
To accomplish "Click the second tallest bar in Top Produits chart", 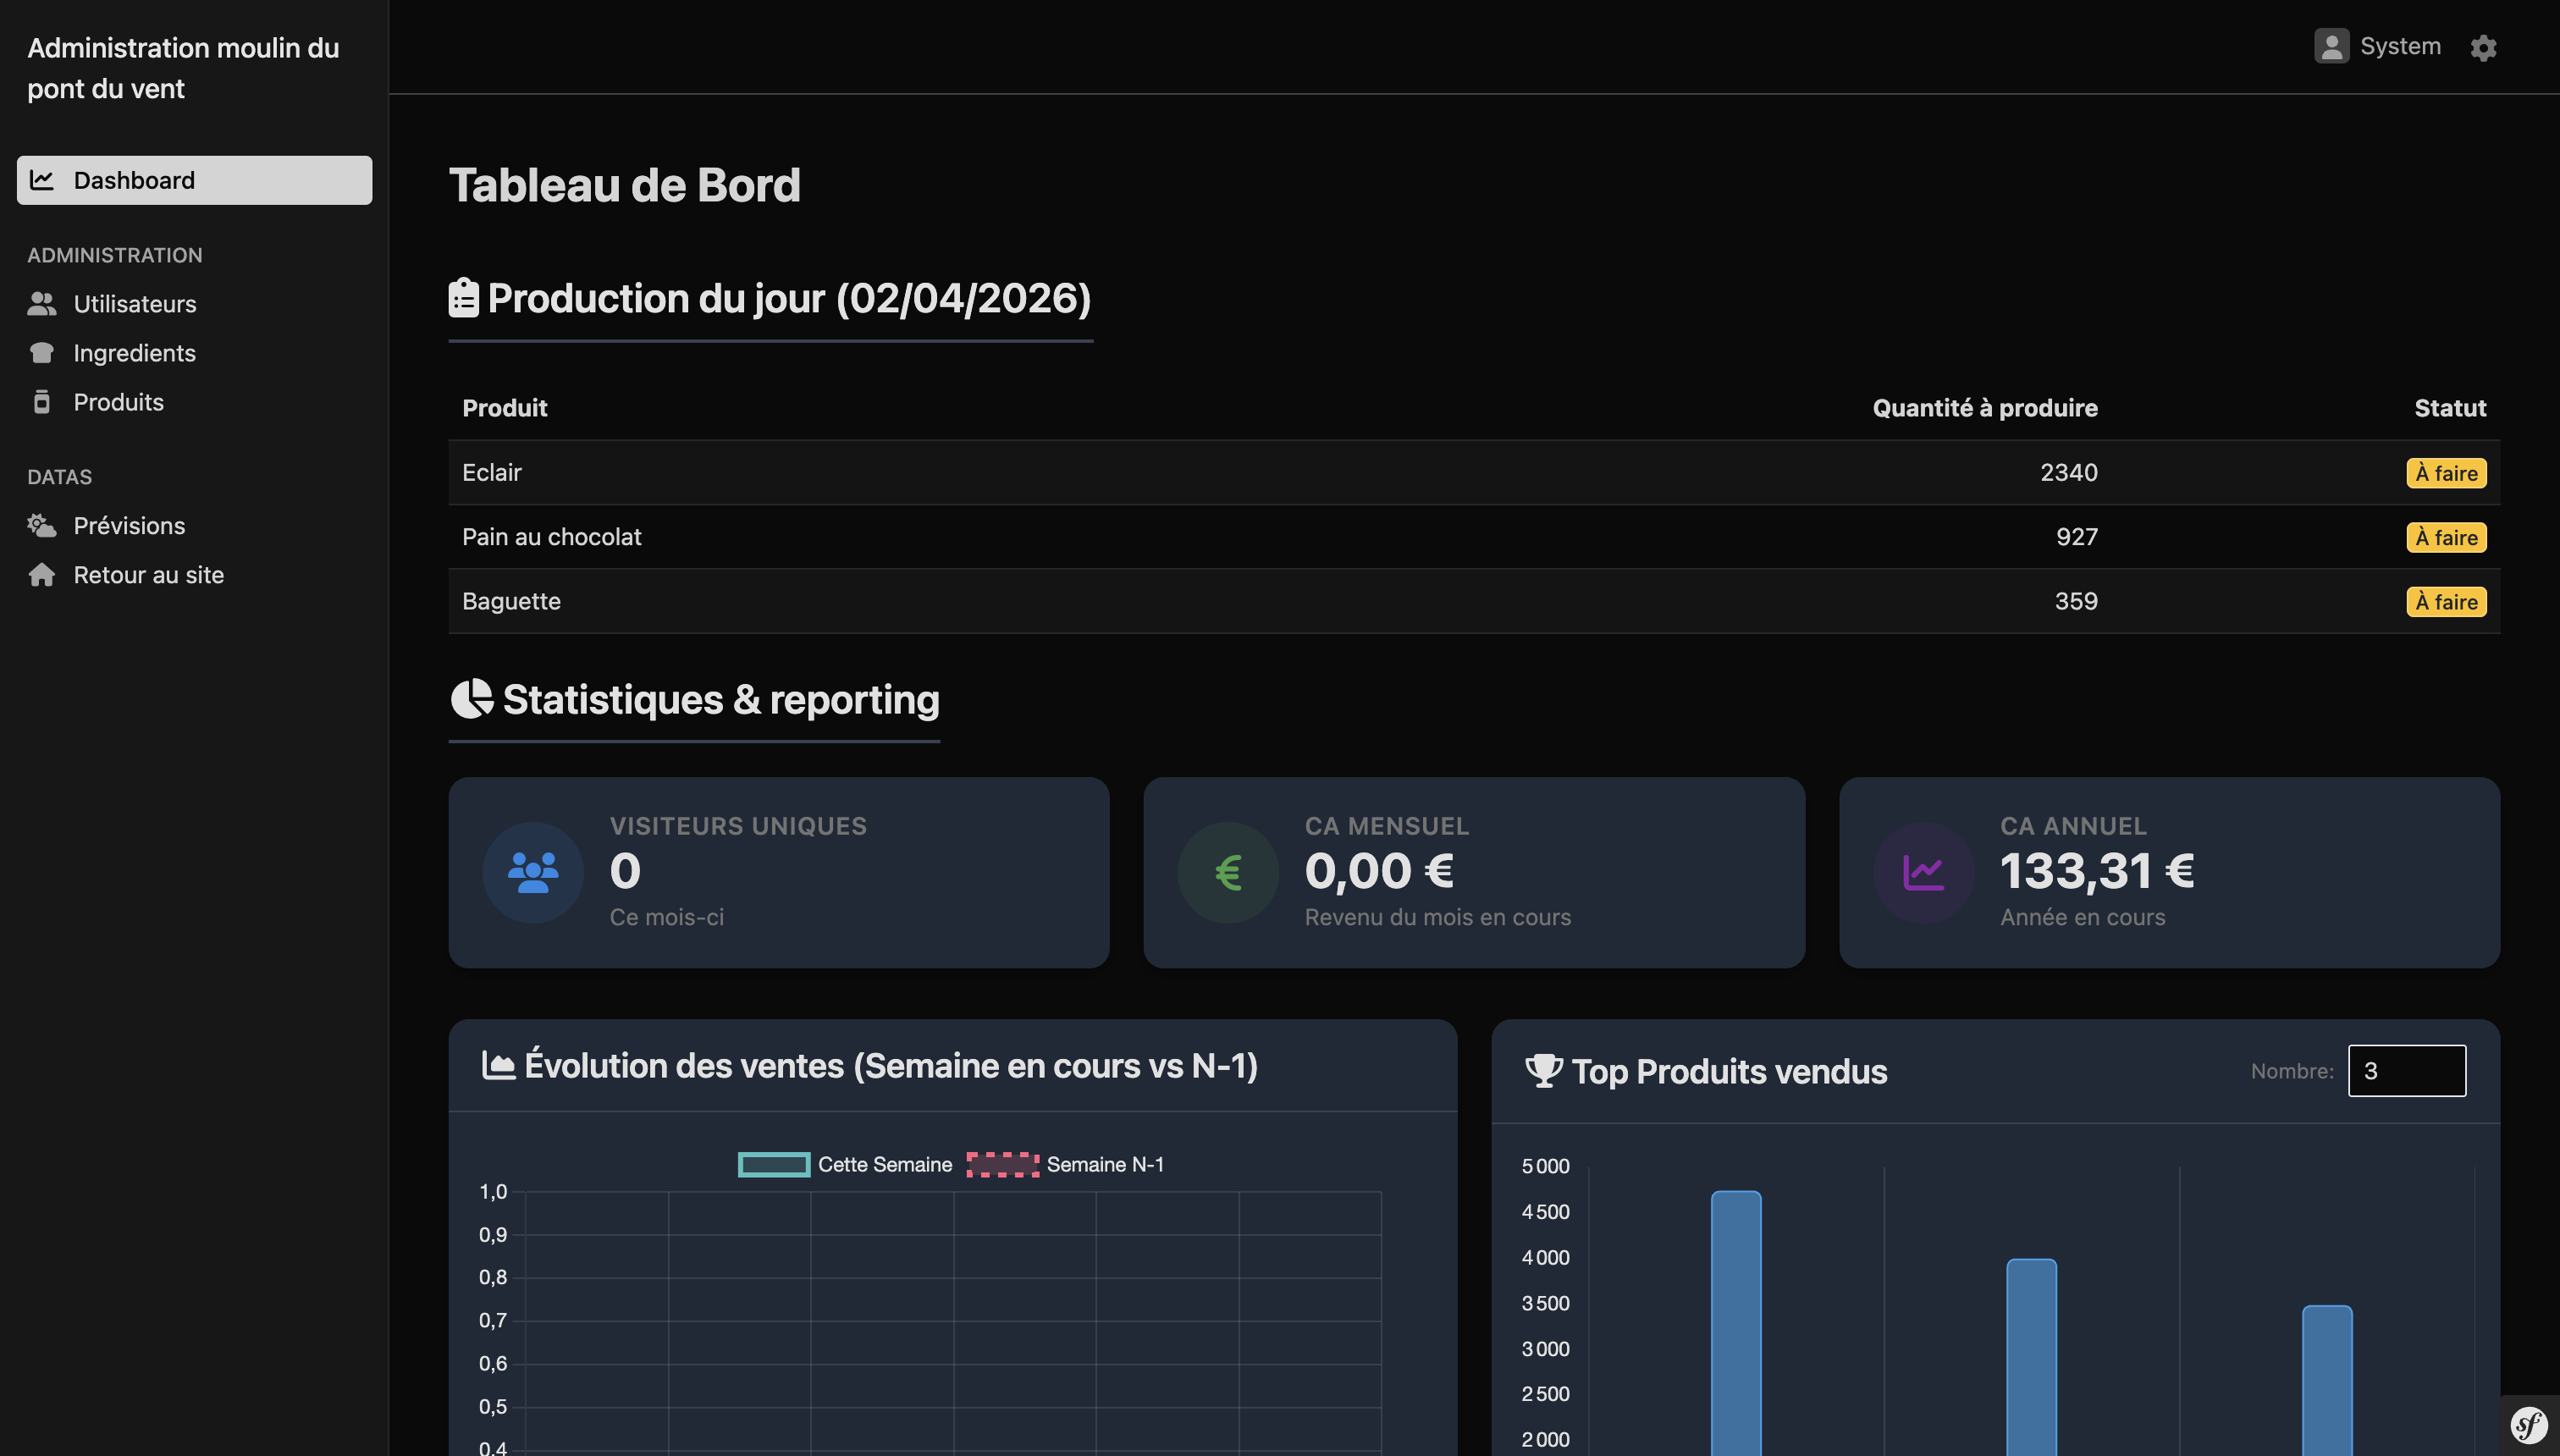I will (x=2031, y=1357).
